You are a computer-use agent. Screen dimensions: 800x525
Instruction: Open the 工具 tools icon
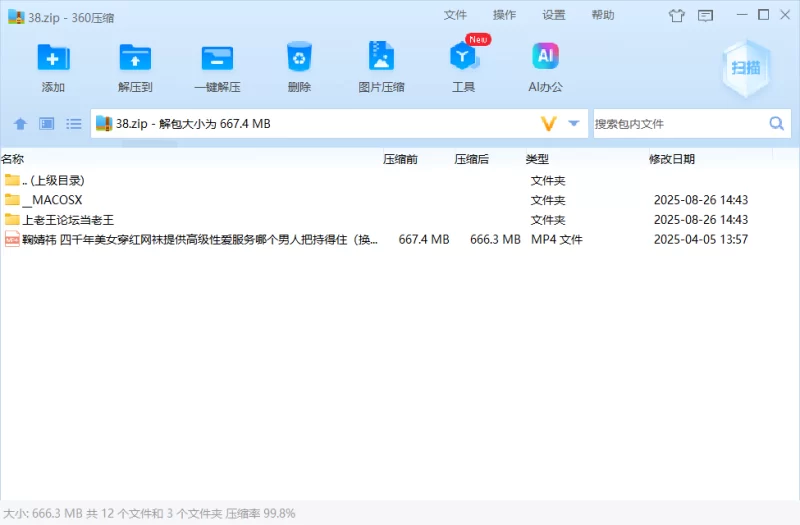[463, 56]
